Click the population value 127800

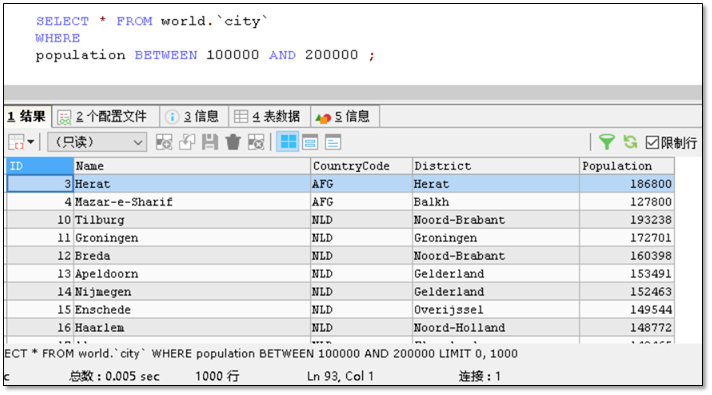tap(627, 202)
